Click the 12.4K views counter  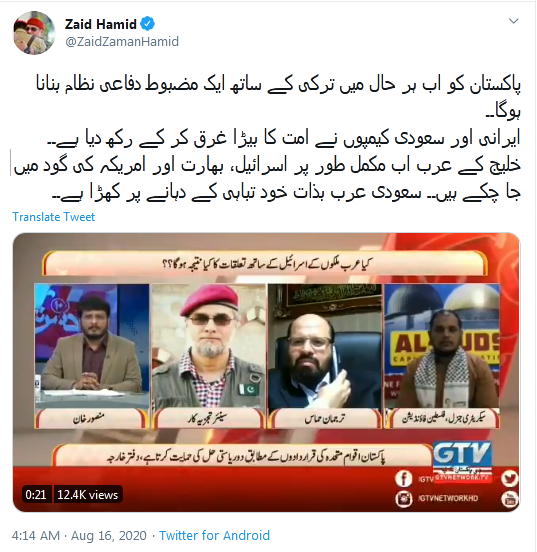88,495
